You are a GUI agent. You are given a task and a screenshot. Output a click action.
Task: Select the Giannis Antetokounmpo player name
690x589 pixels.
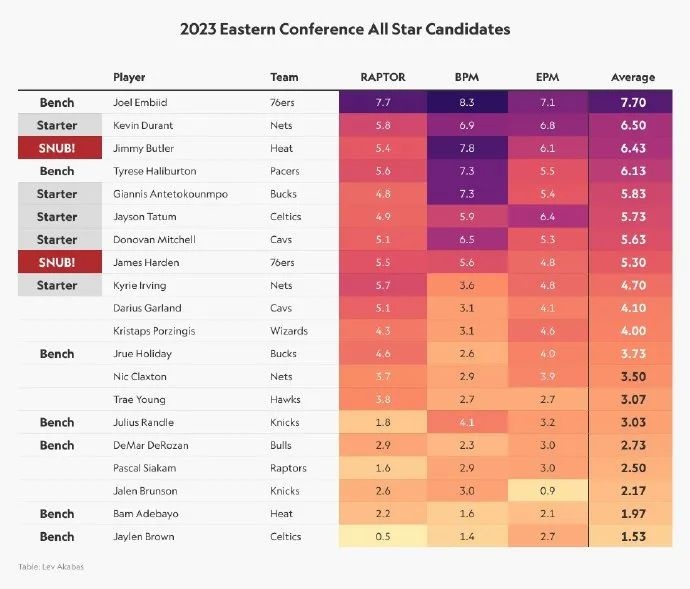pos(170,194)
